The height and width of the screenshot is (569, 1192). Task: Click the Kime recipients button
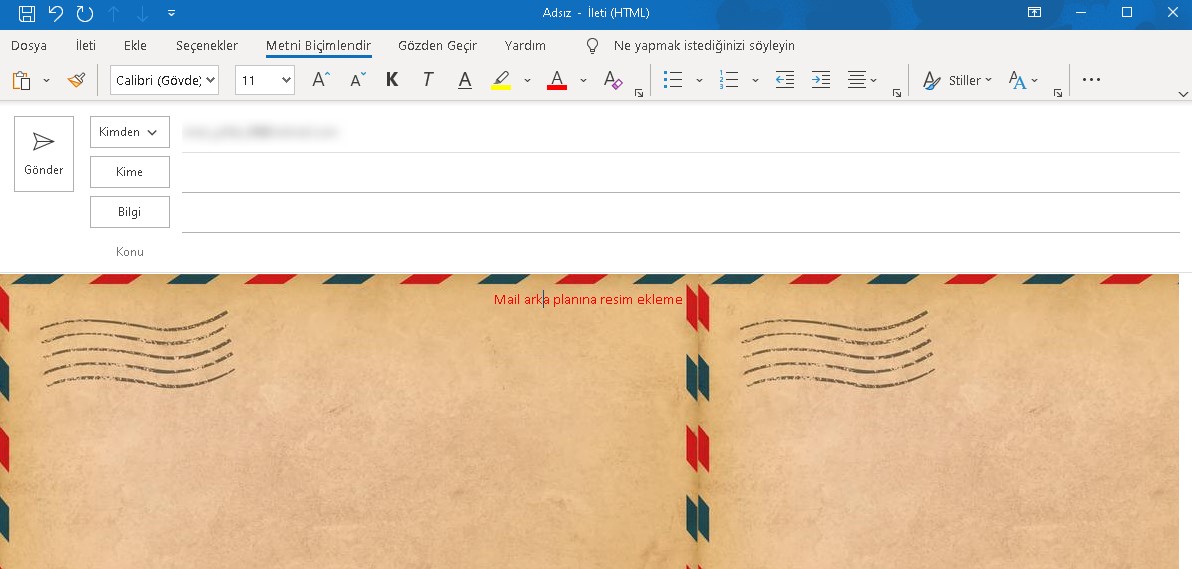point(130,172)
